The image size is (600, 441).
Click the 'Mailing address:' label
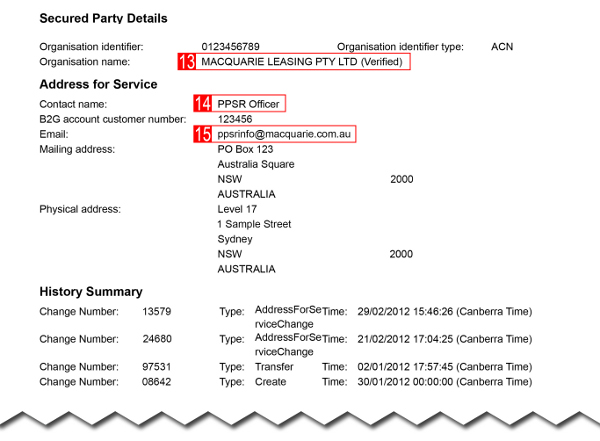(77, 149)
